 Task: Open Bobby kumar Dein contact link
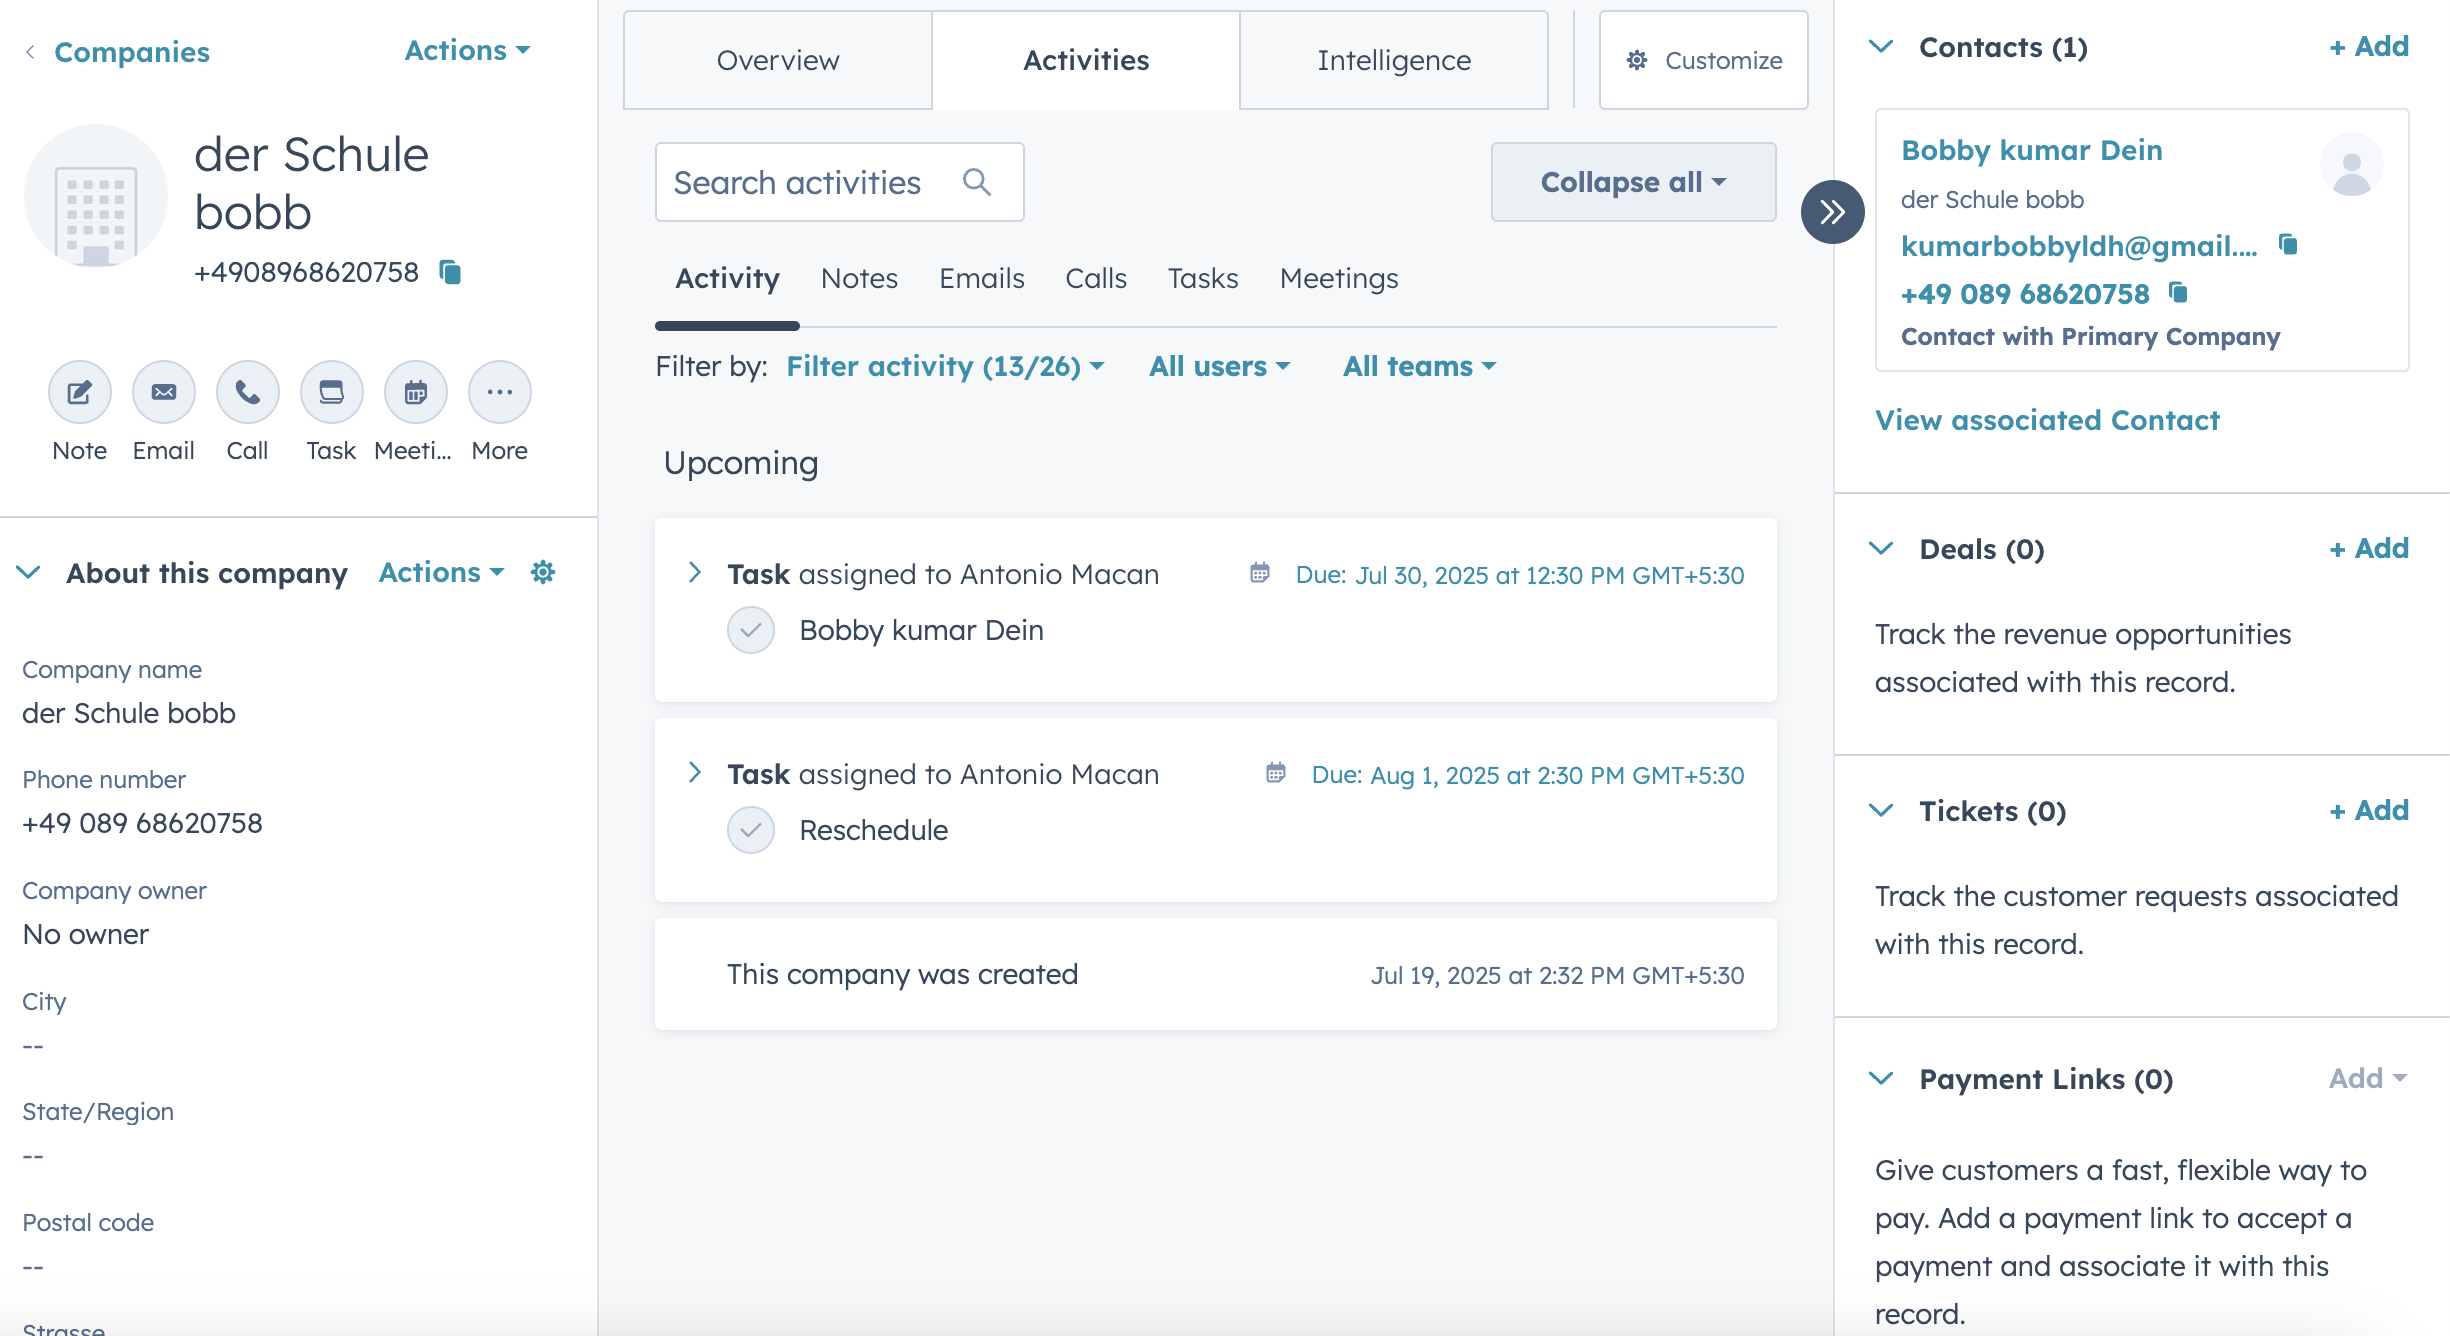[x=2031, y=150]
